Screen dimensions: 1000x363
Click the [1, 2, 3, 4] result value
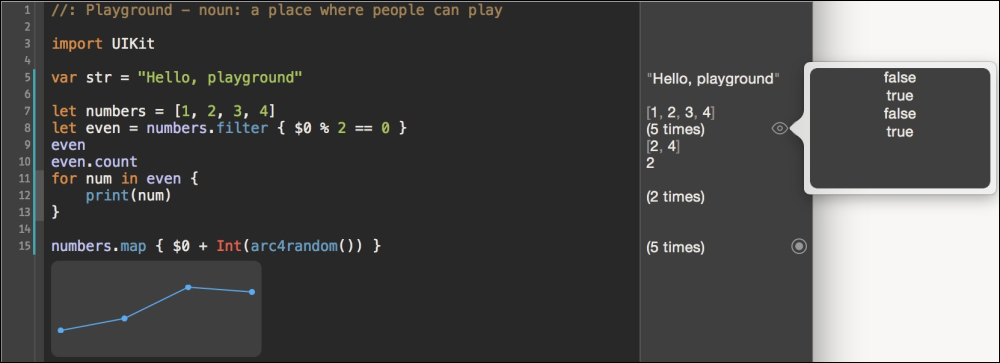(680, 113)
